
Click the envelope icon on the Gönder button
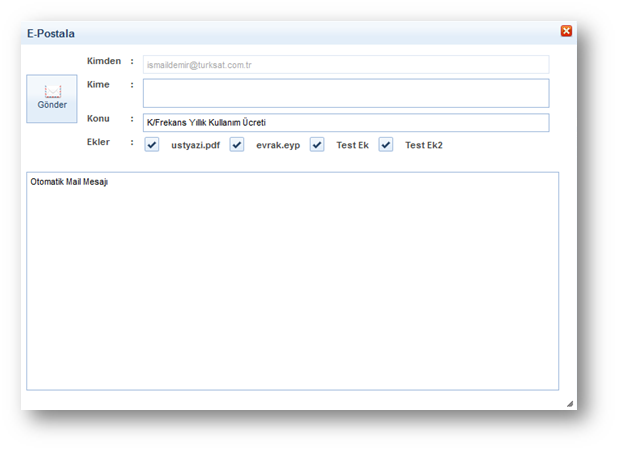pyautogui.click(x=52, y=90)
